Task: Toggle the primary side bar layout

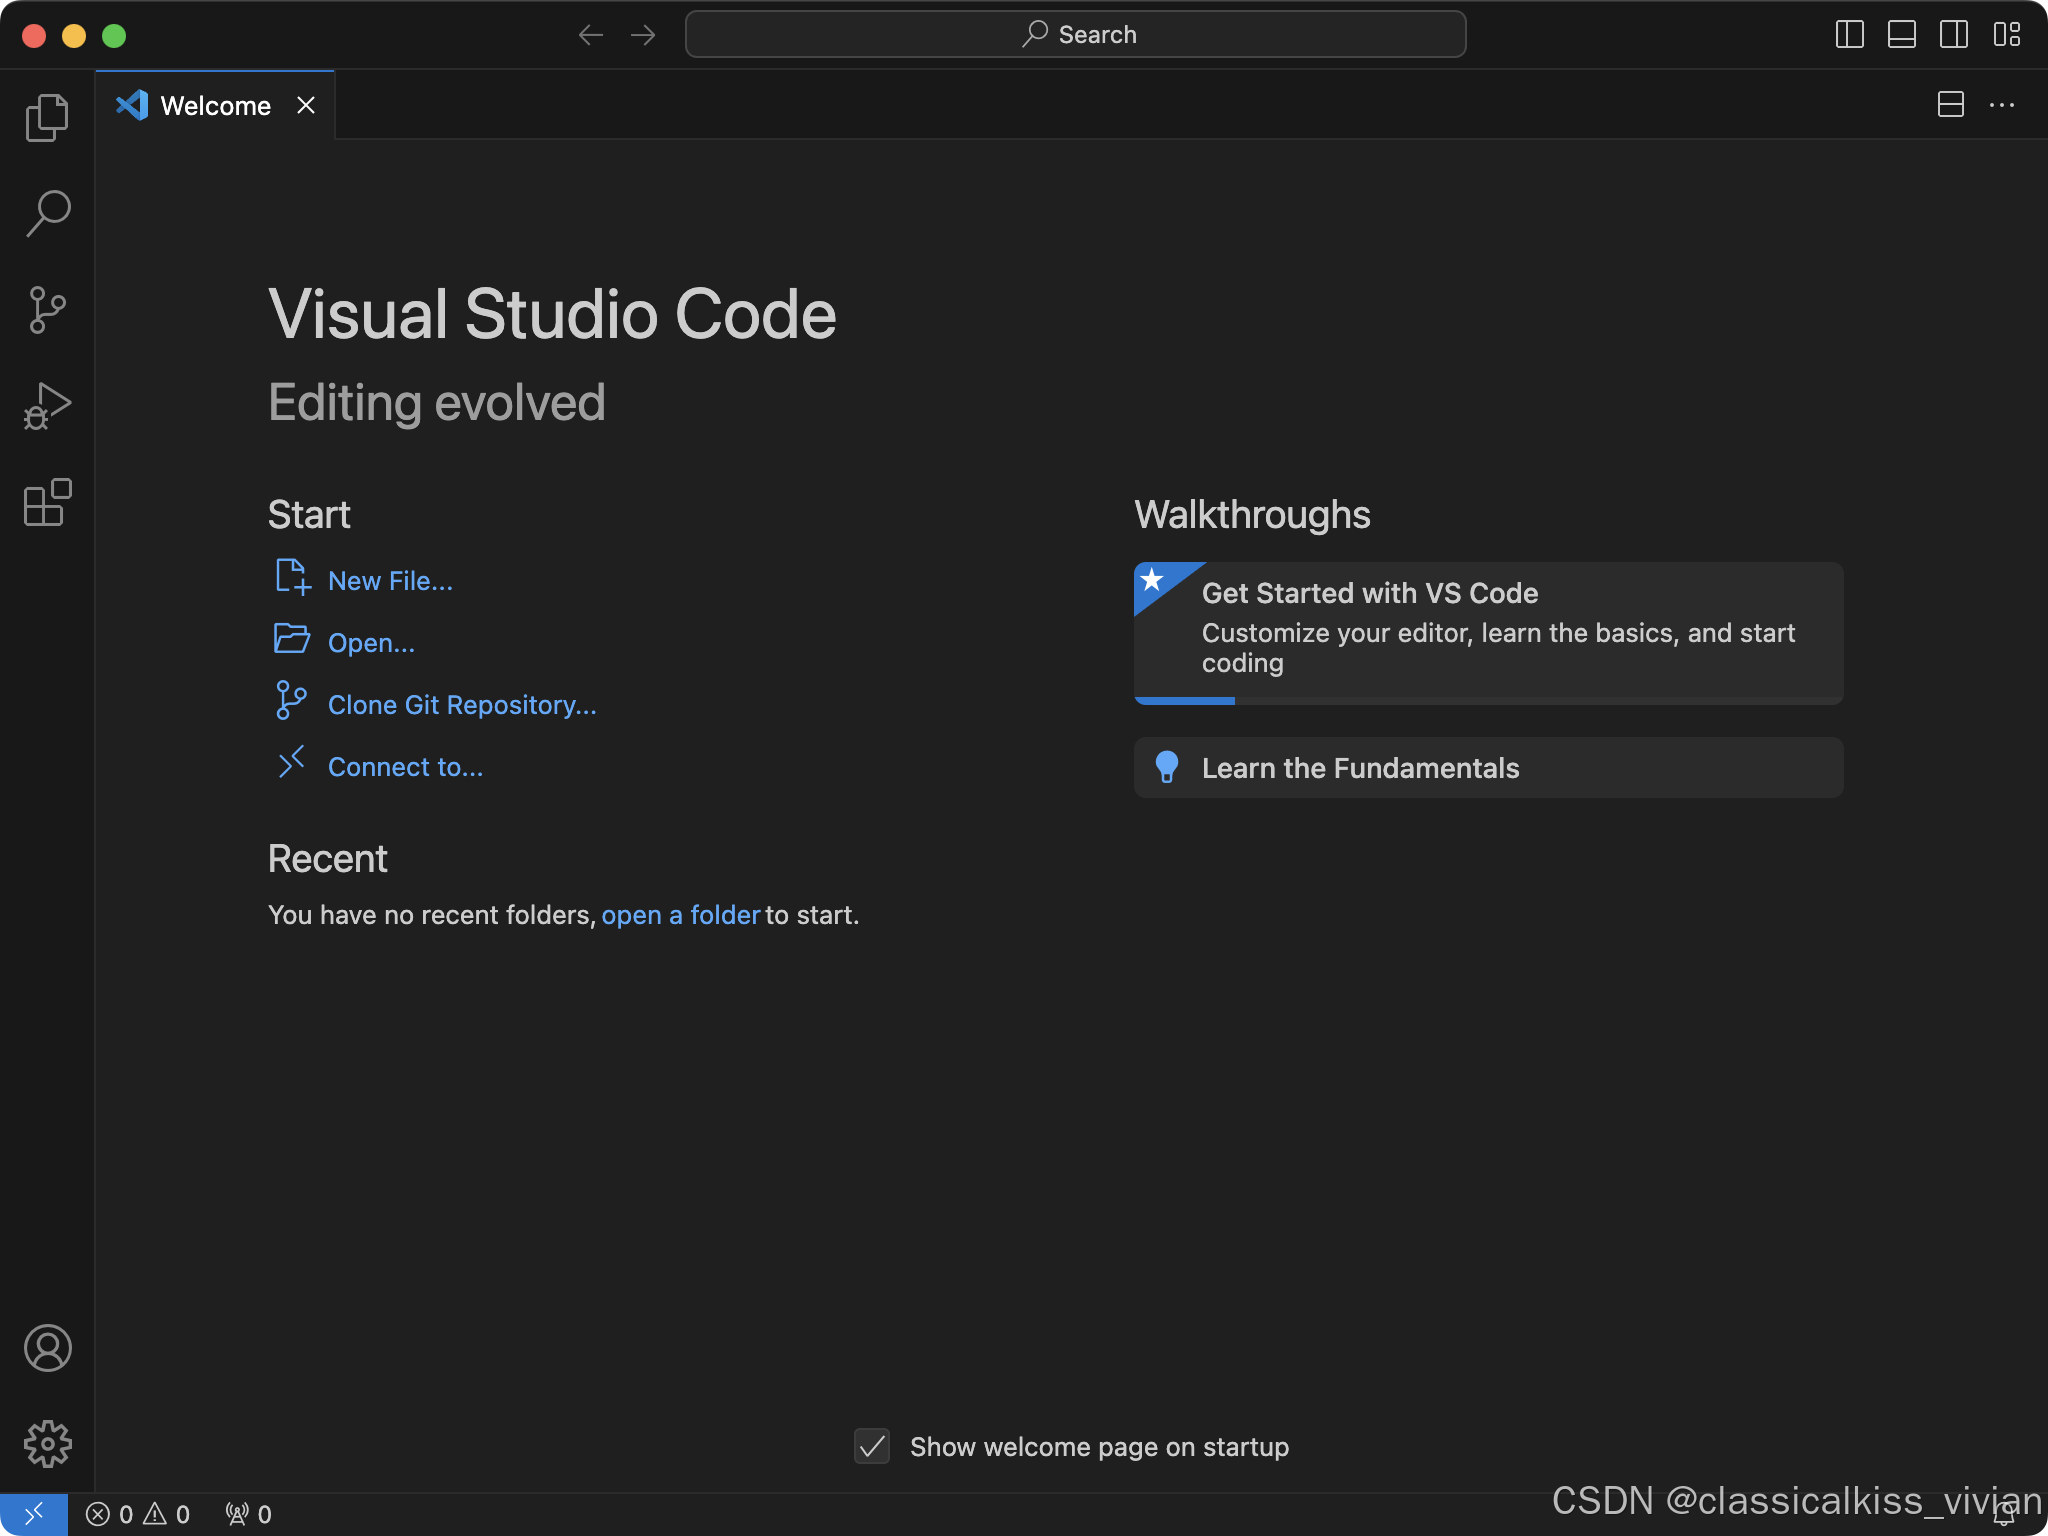Action: coord(1850,35)
